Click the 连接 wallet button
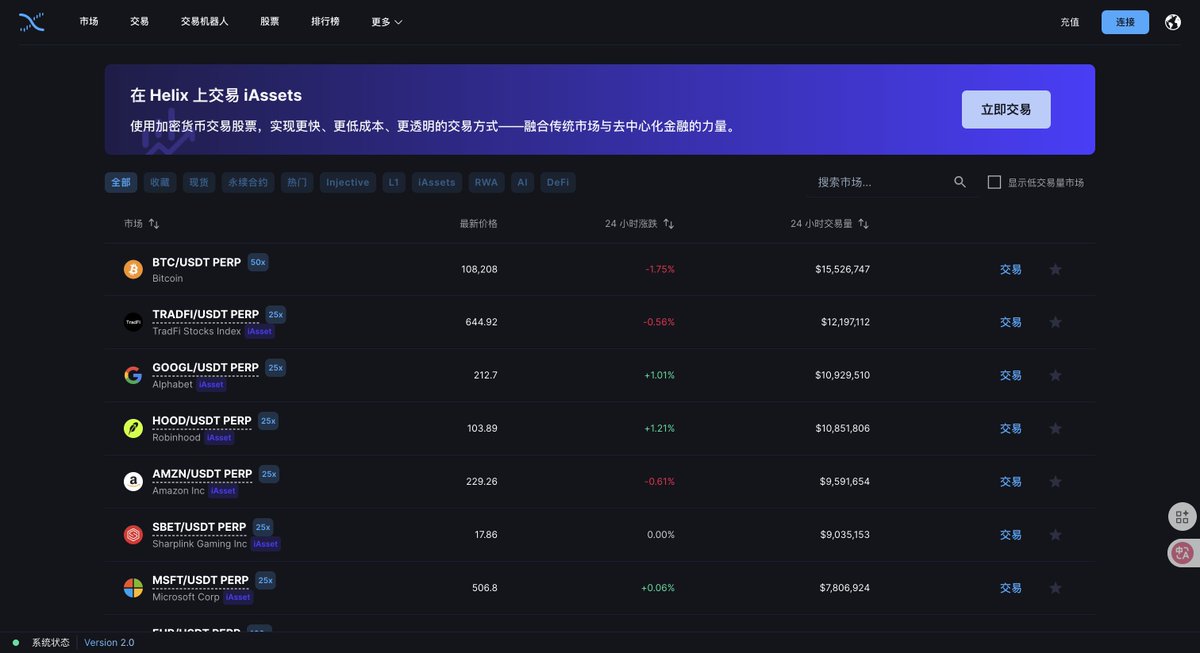 click(1125, 22)
